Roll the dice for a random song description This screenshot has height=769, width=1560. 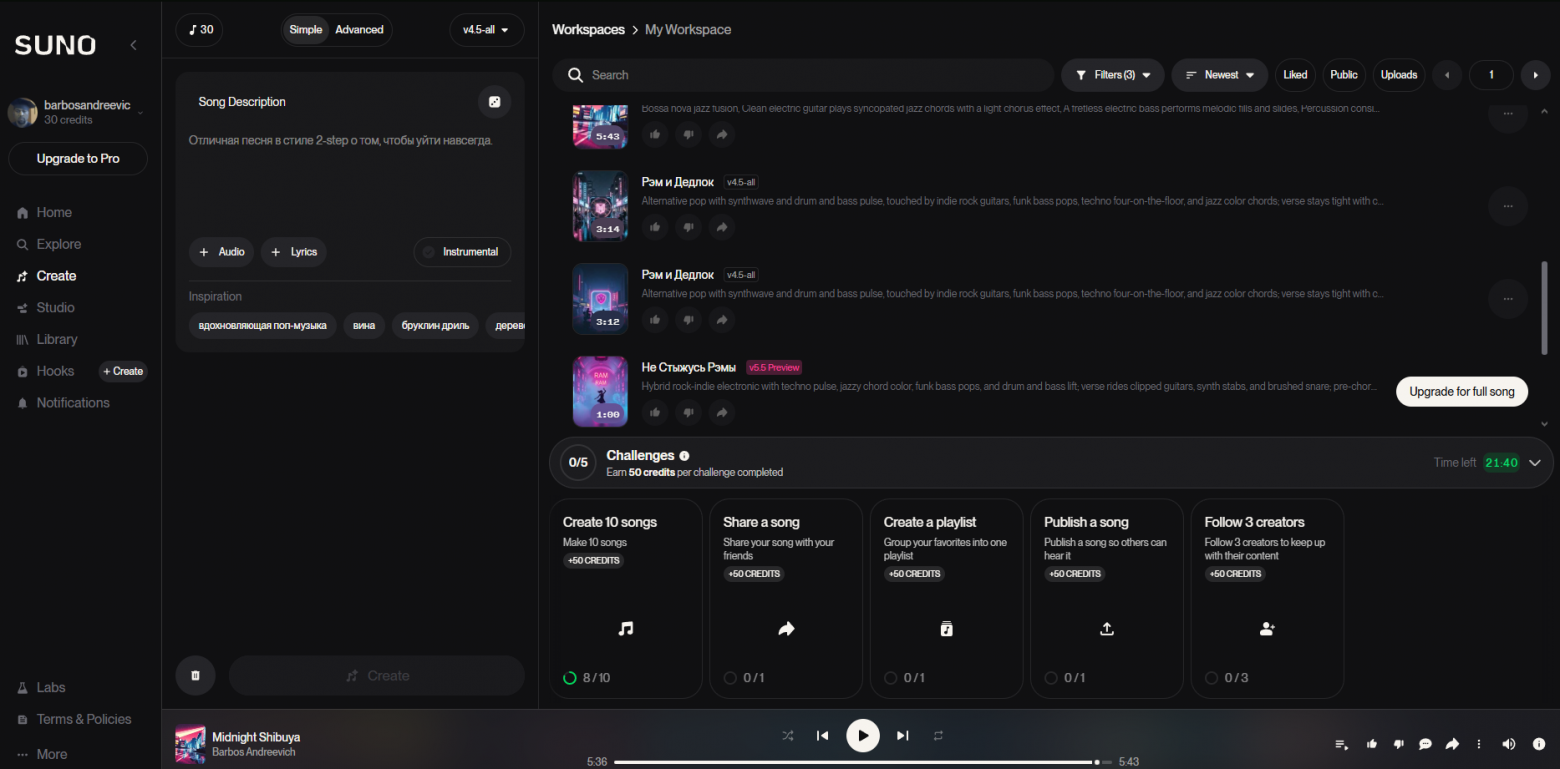(x=494, y=102)
